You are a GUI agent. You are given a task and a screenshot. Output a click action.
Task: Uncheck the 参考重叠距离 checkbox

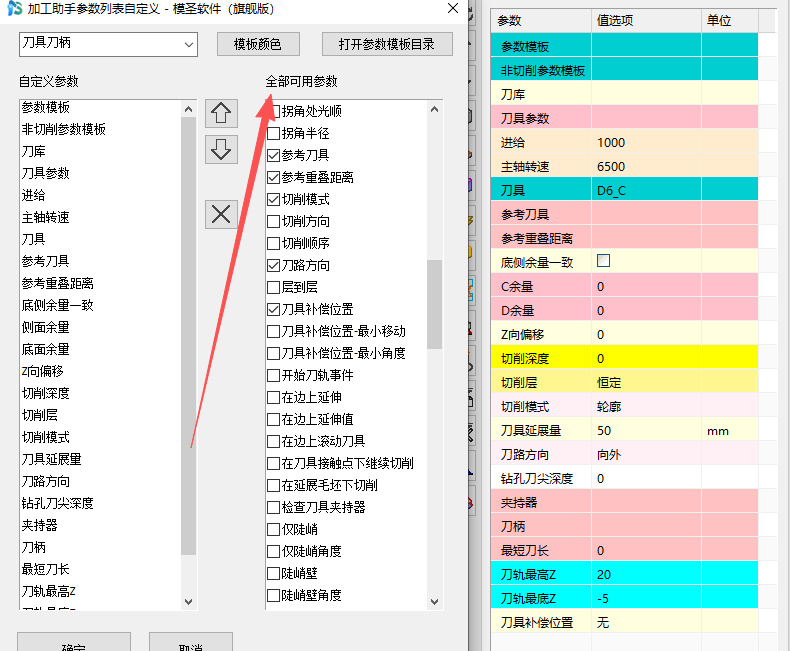point(274,177)
